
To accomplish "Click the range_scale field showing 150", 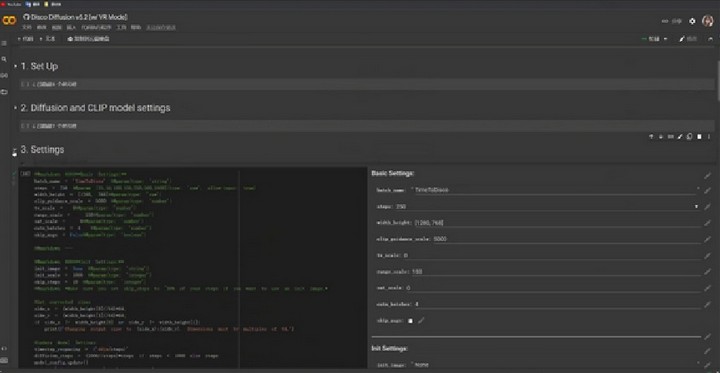I will [557, 272].
